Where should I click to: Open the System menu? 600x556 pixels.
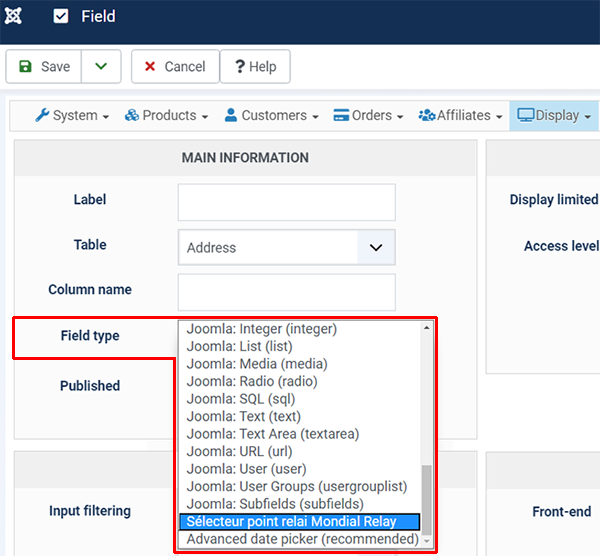pos(72,115)
